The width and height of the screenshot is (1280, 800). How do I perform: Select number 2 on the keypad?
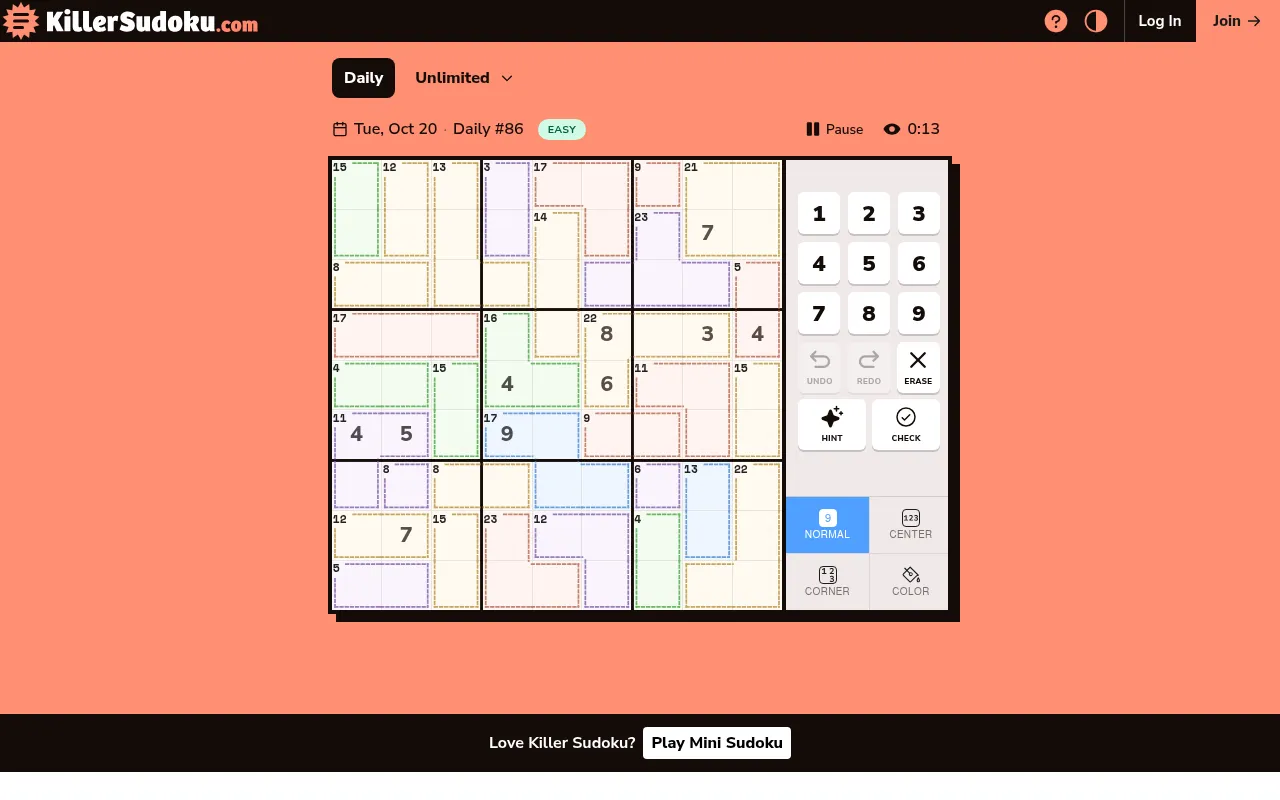[869, 213]
